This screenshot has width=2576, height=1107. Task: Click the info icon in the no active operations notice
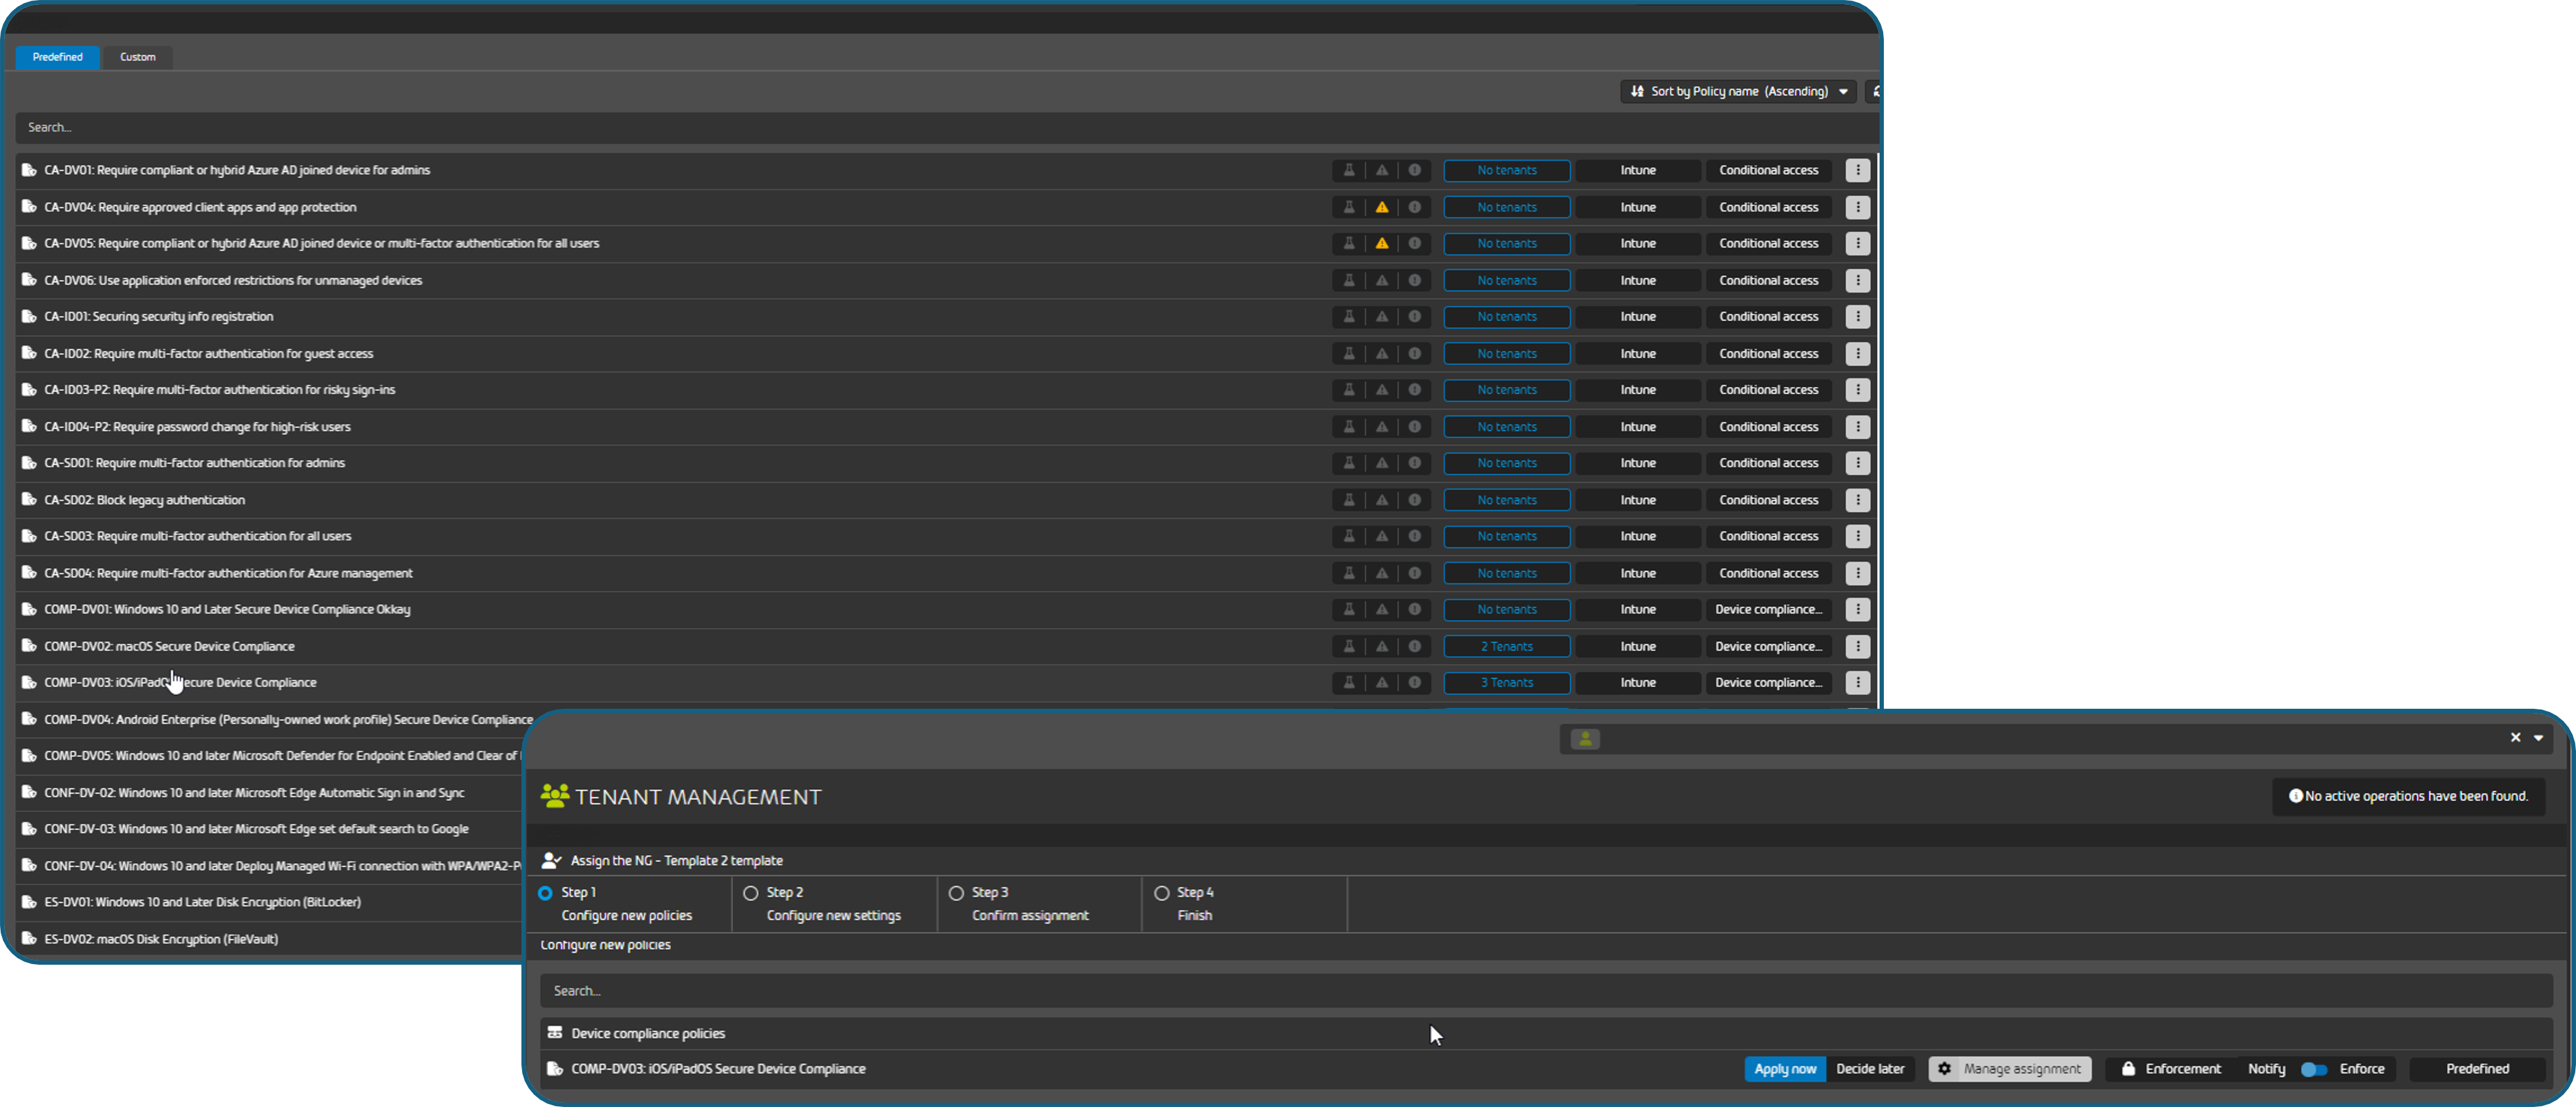click(2295, 796)
